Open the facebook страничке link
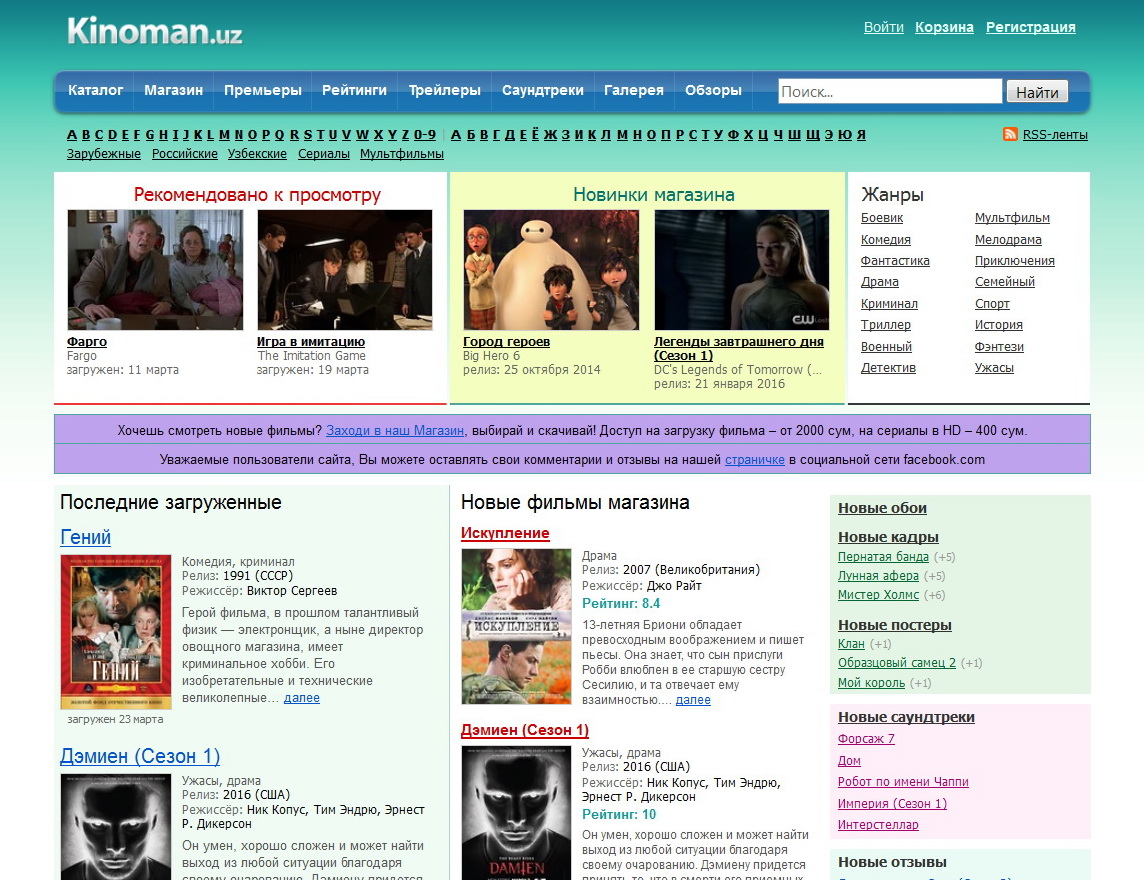This screenshot has height=880, width=1144. click(755, 460)
